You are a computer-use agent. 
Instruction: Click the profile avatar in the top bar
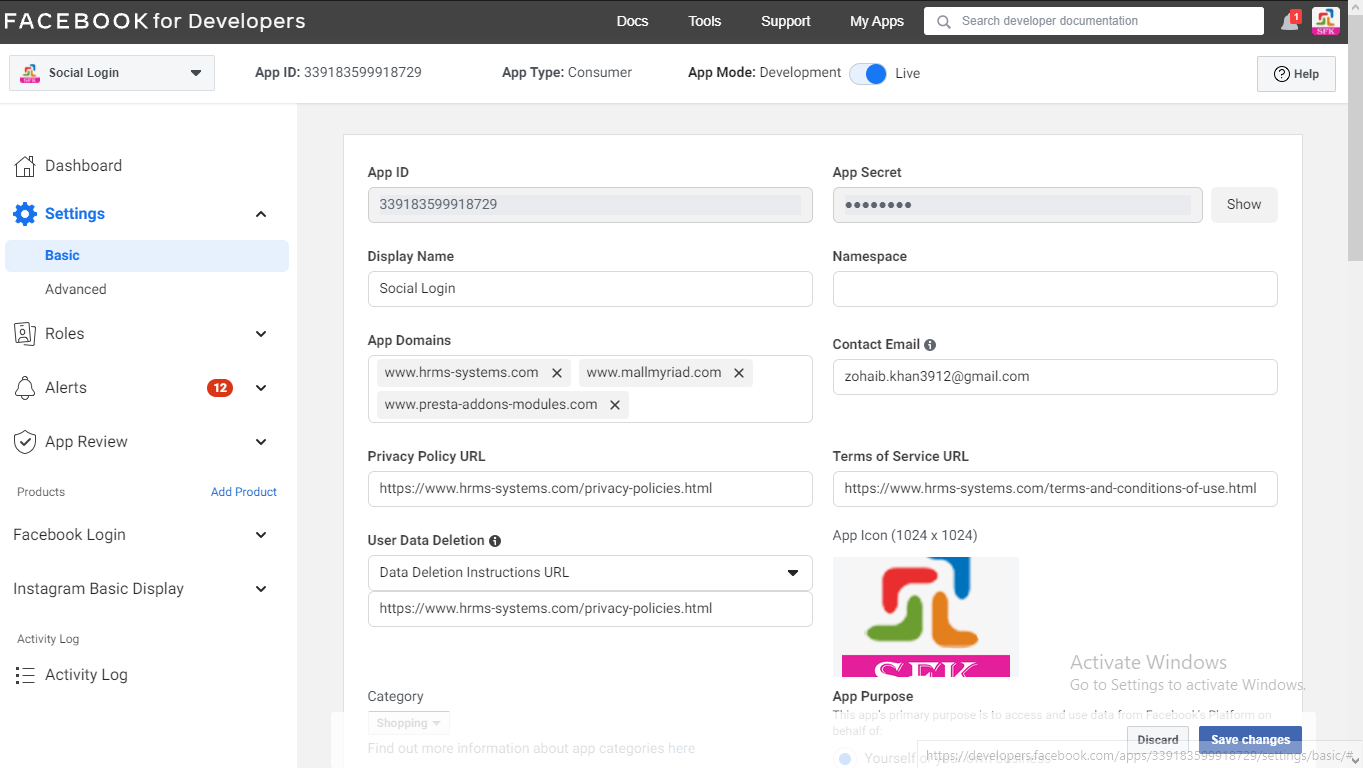coord(1325,21)
